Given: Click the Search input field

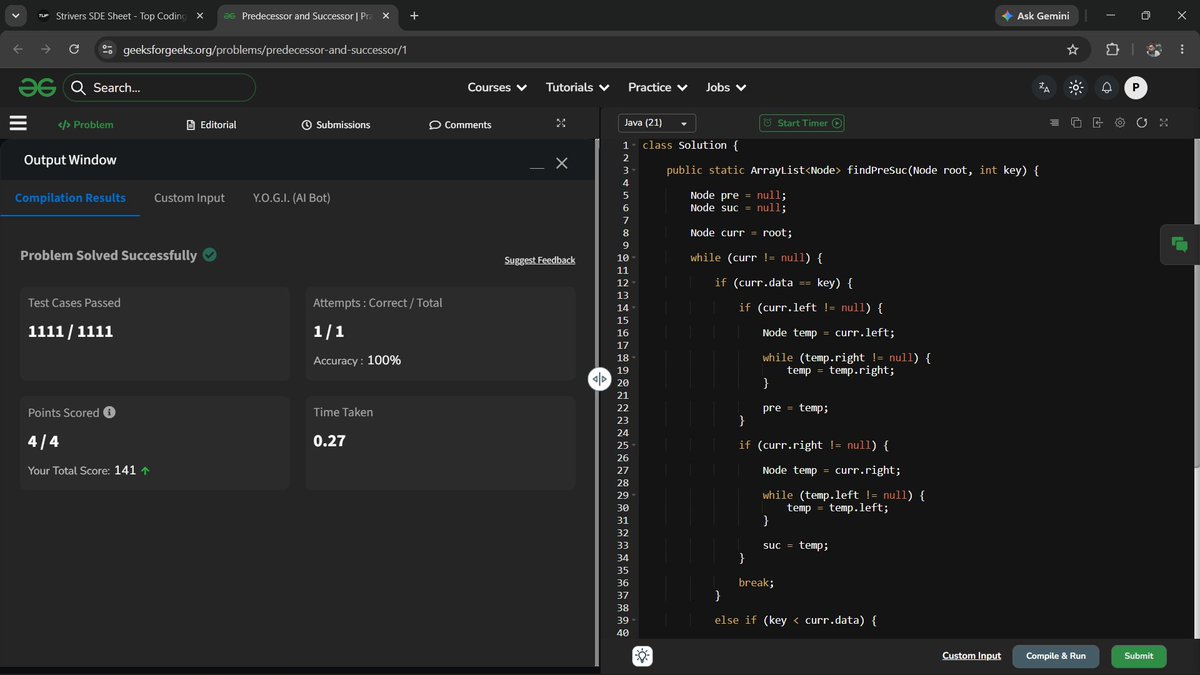Looking at the screenshot, I should tap(160, 88).
